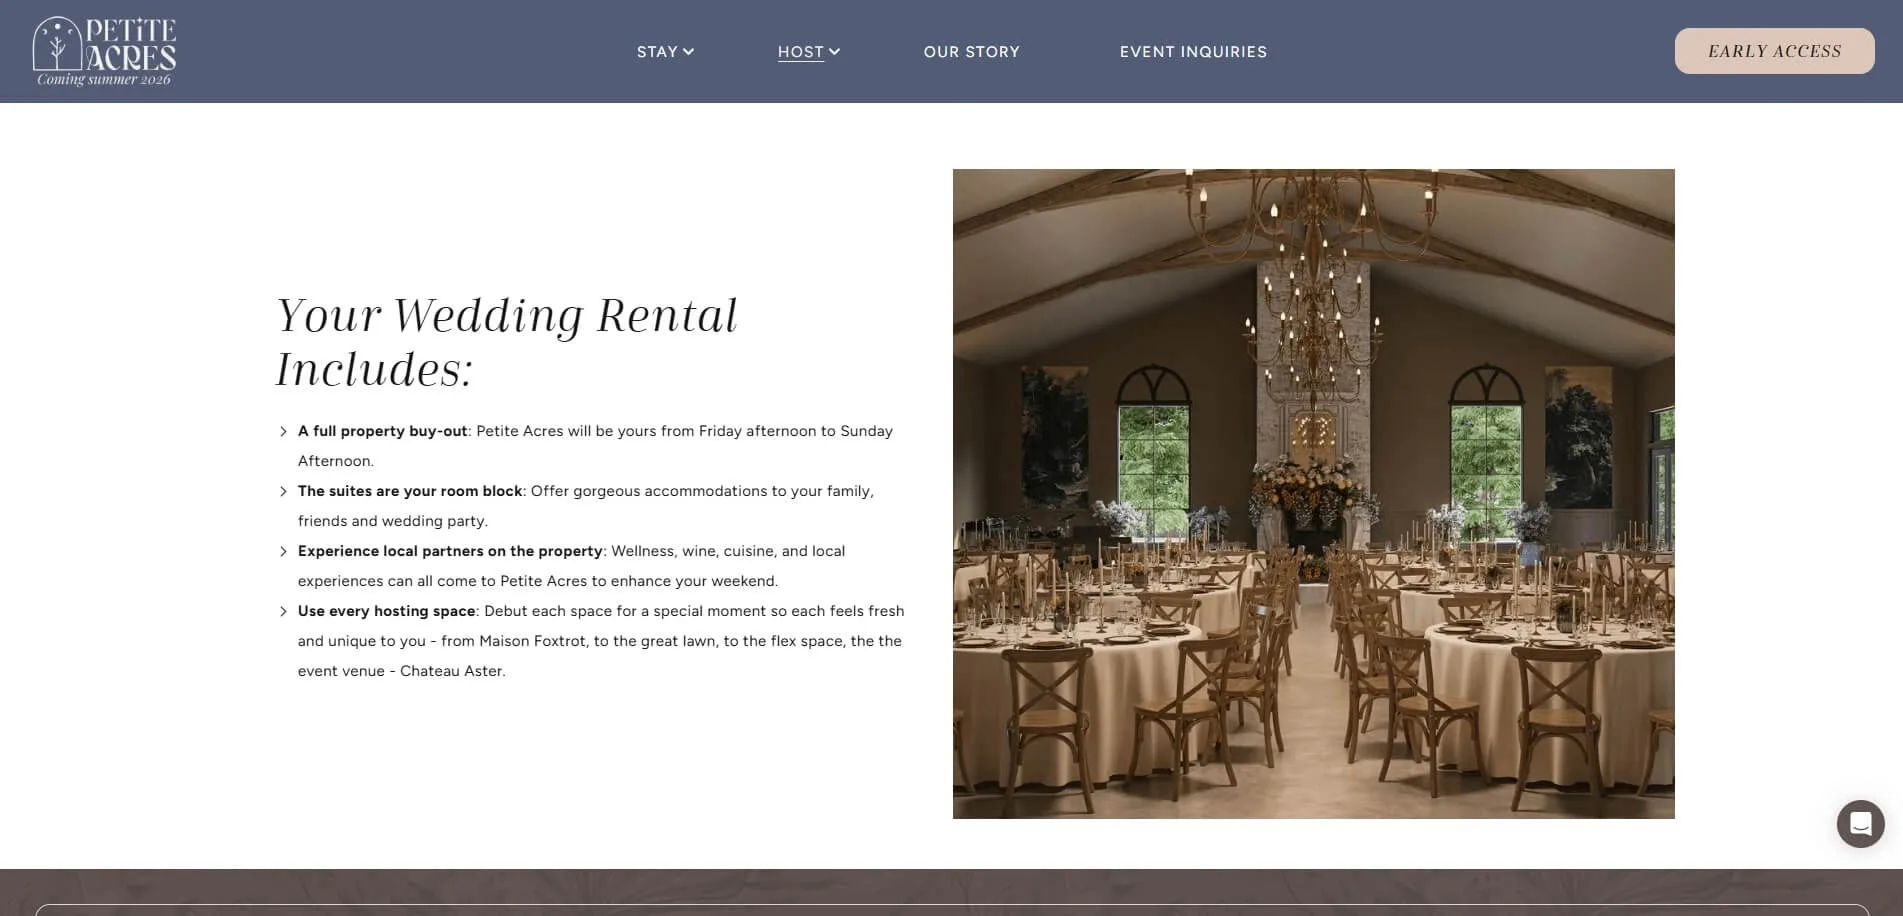
Task: Open the HOST navigation menu
Action: point(800,52)
